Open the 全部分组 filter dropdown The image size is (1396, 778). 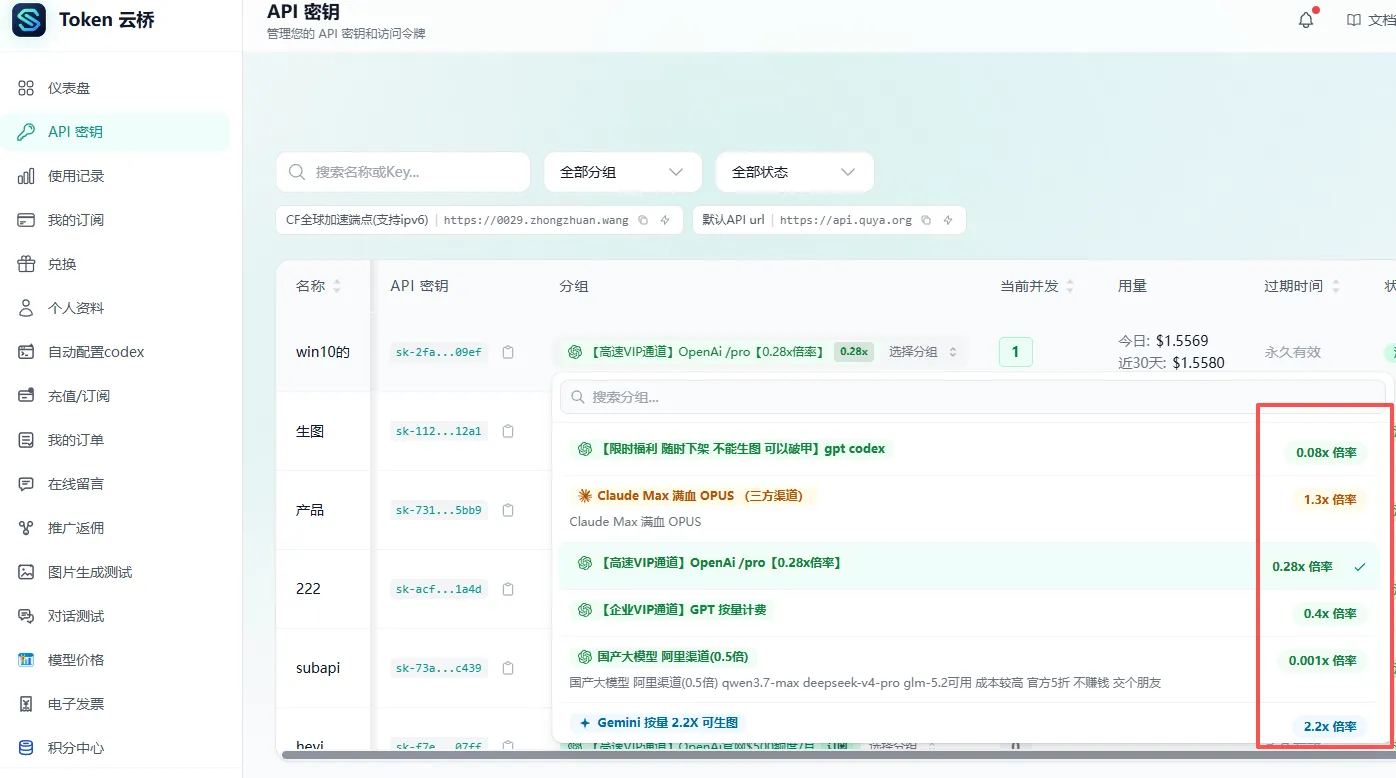pyautogui.click(x=622, y=172)
